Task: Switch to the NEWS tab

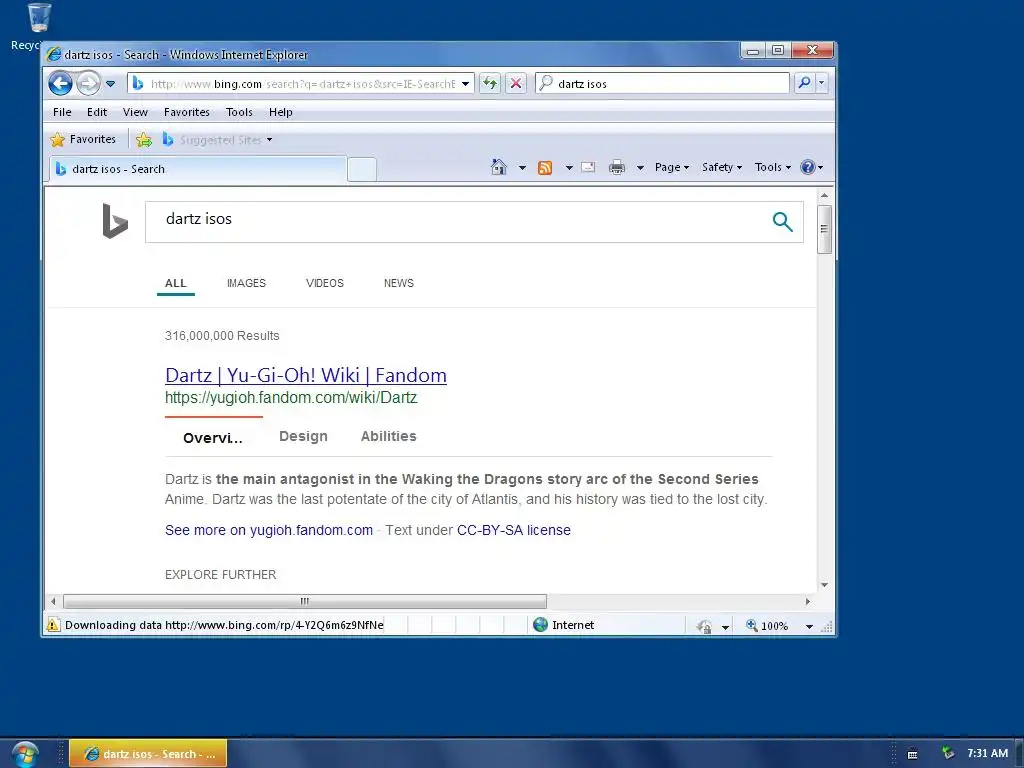Action: pyautogui.click(x=398, y=283)
